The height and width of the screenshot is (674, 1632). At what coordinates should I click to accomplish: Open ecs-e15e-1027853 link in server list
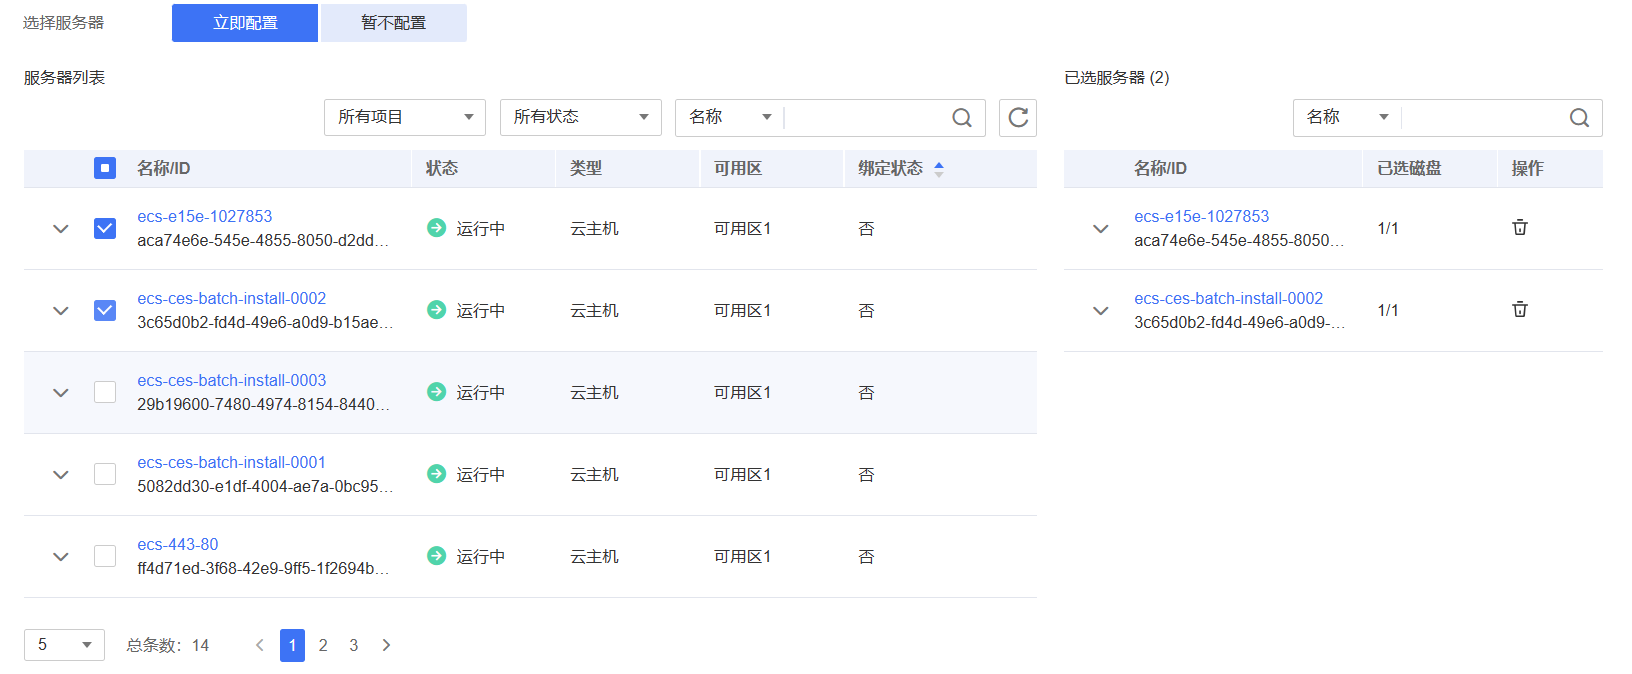pos(205,216)
